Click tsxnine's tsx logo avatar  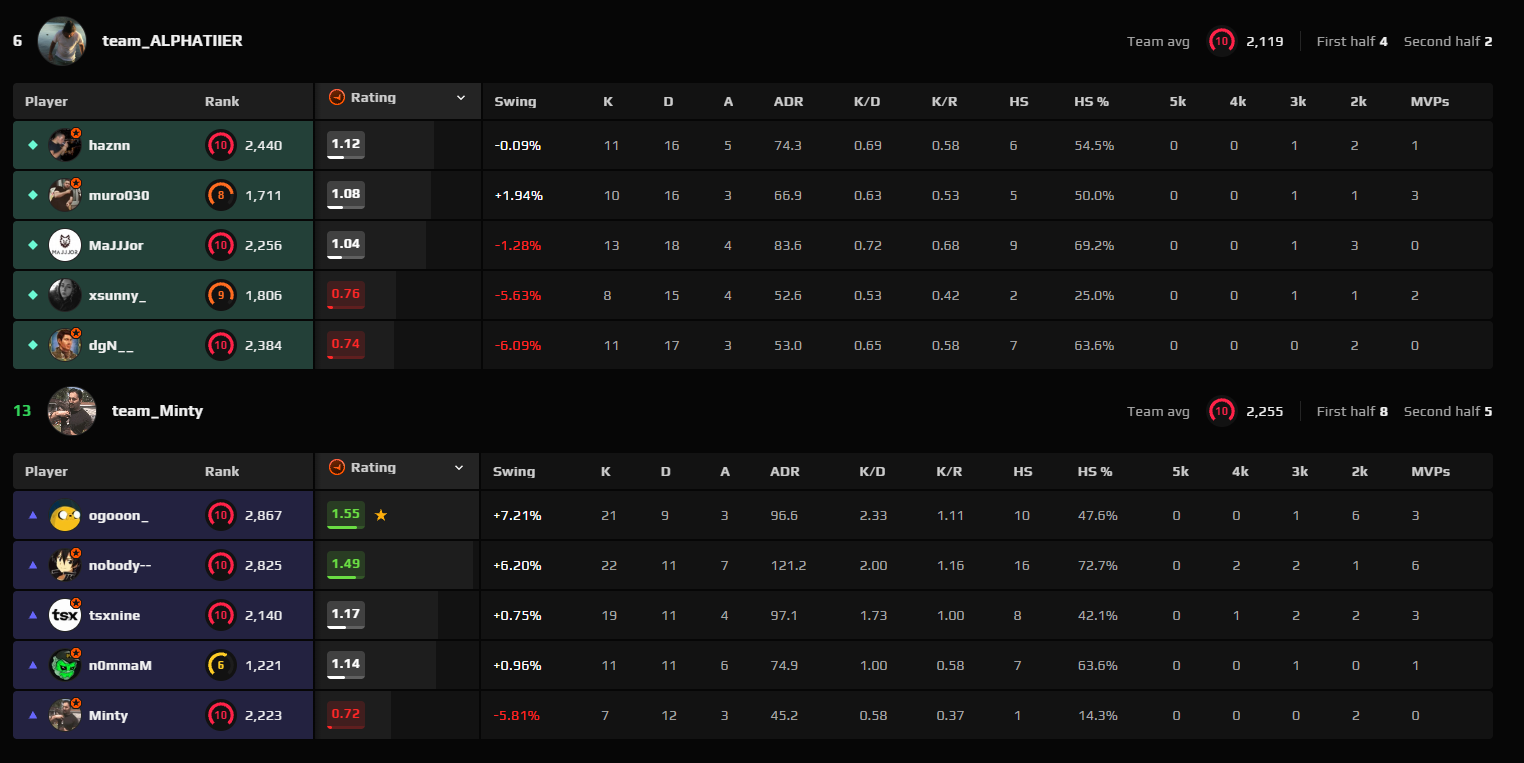tap(65, 615)
